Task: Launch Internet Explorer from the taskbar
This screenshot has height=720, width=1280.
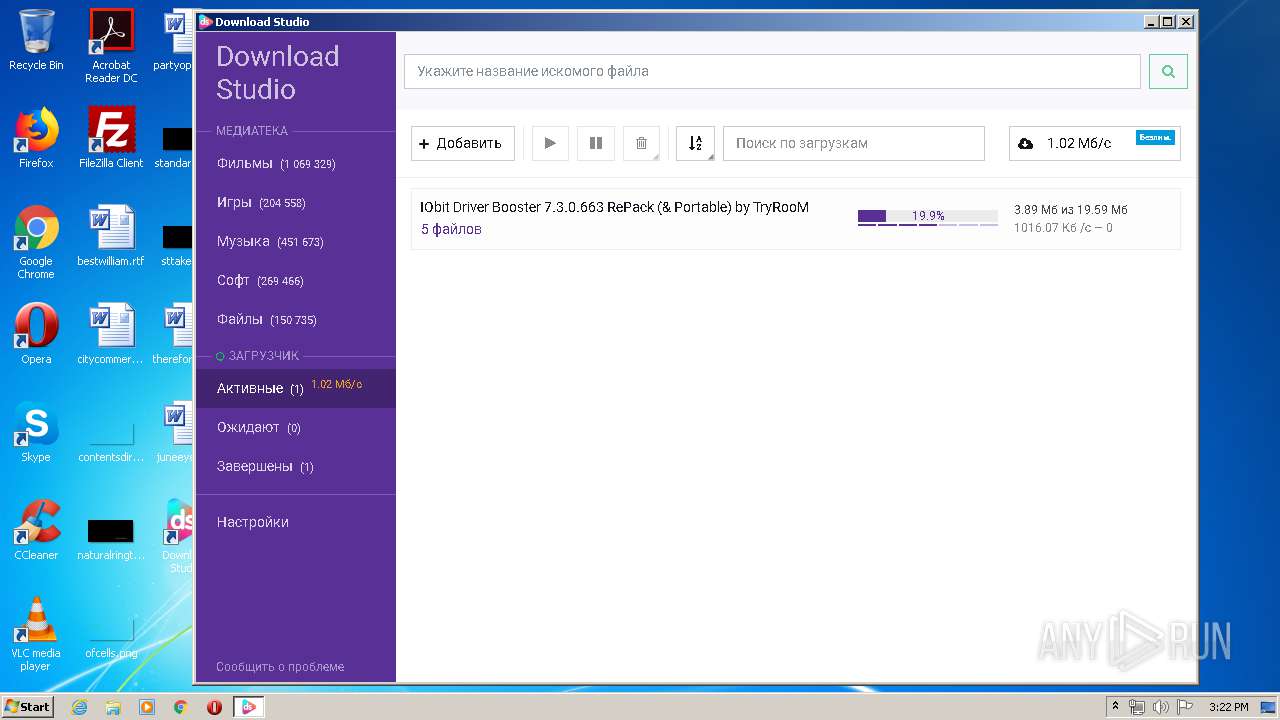Action: pyautogui.click(x=80, y=707)
